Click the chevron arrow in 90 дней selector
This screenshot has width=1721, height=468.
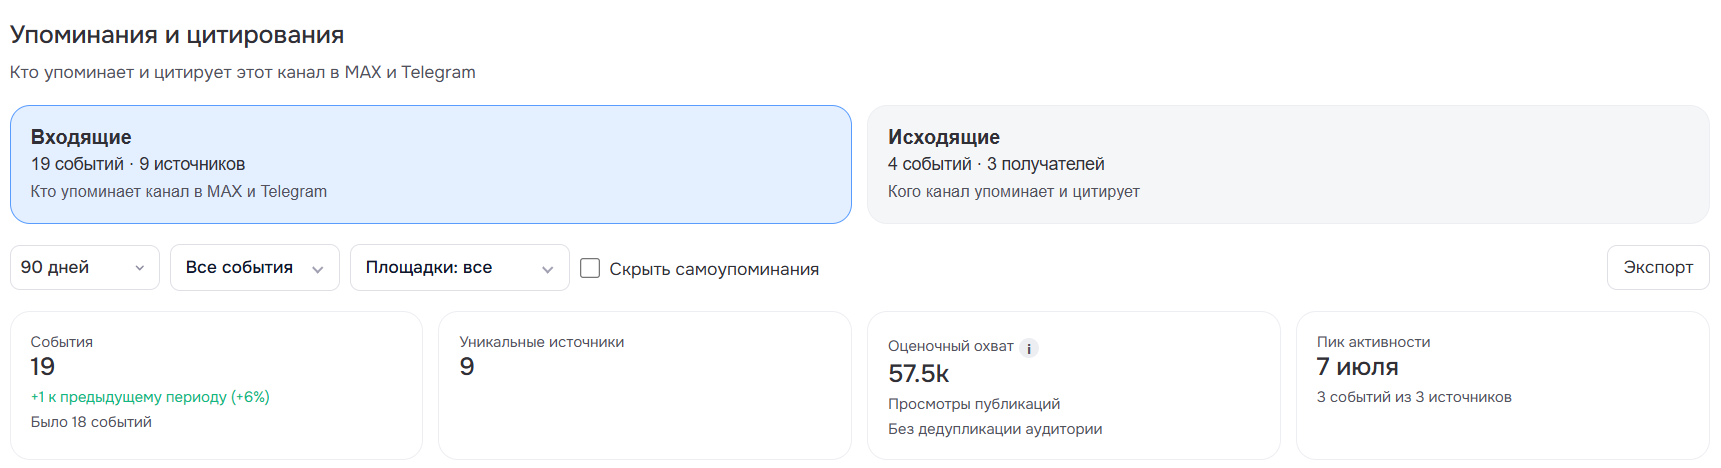[139, 268]
